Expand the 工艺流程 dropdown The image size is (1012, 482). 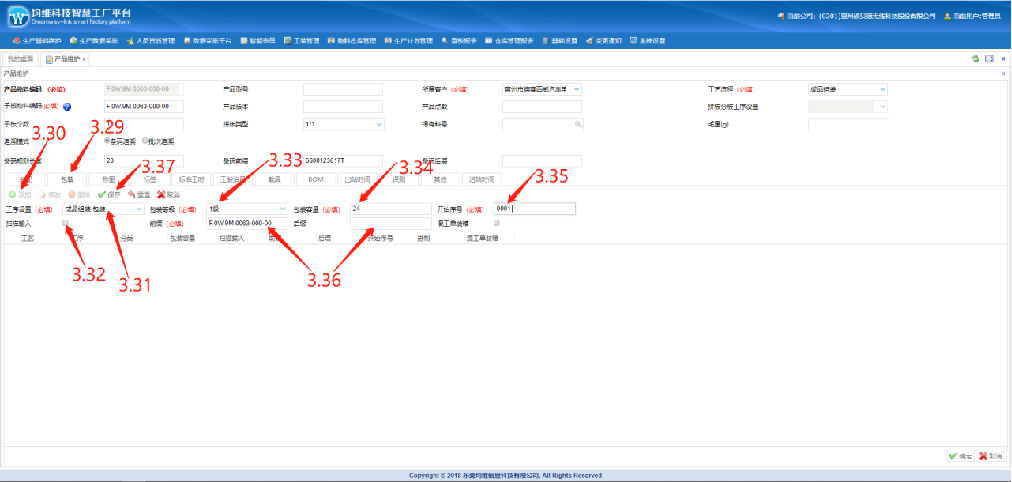tap(882, 89)
